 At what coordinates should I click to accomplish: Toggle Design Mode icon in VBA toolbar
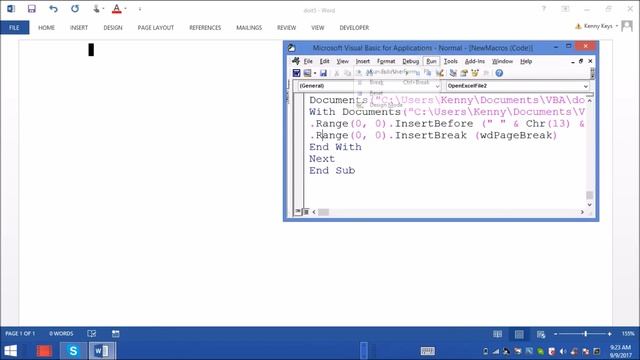pos(440,73)
